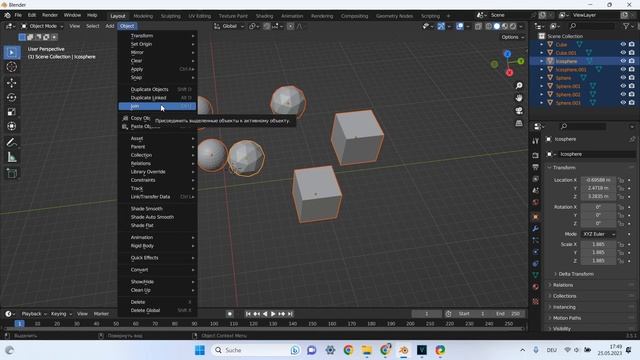The height and width of the screenshot is (360, 640).
Task: Open the File menu
Action: tap(18, 15)
